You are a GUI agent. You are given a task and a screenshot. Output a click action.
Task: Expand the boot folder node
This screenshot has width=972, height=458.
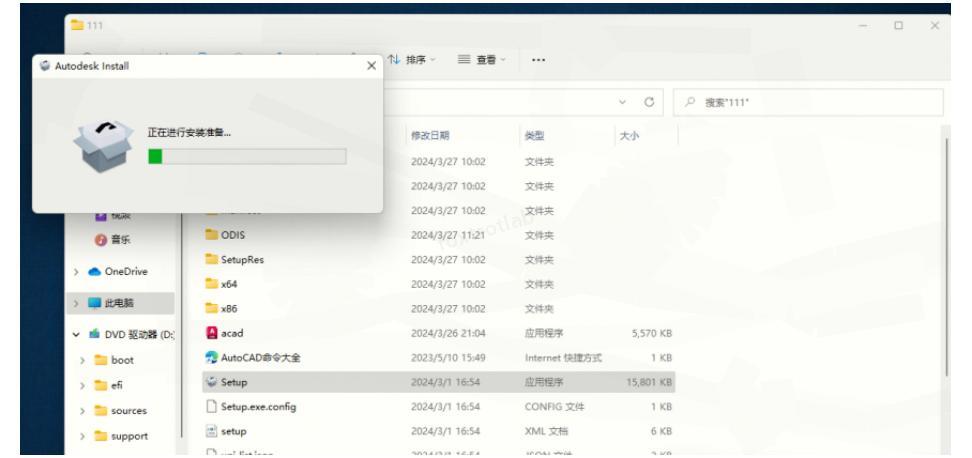(82, 360)
